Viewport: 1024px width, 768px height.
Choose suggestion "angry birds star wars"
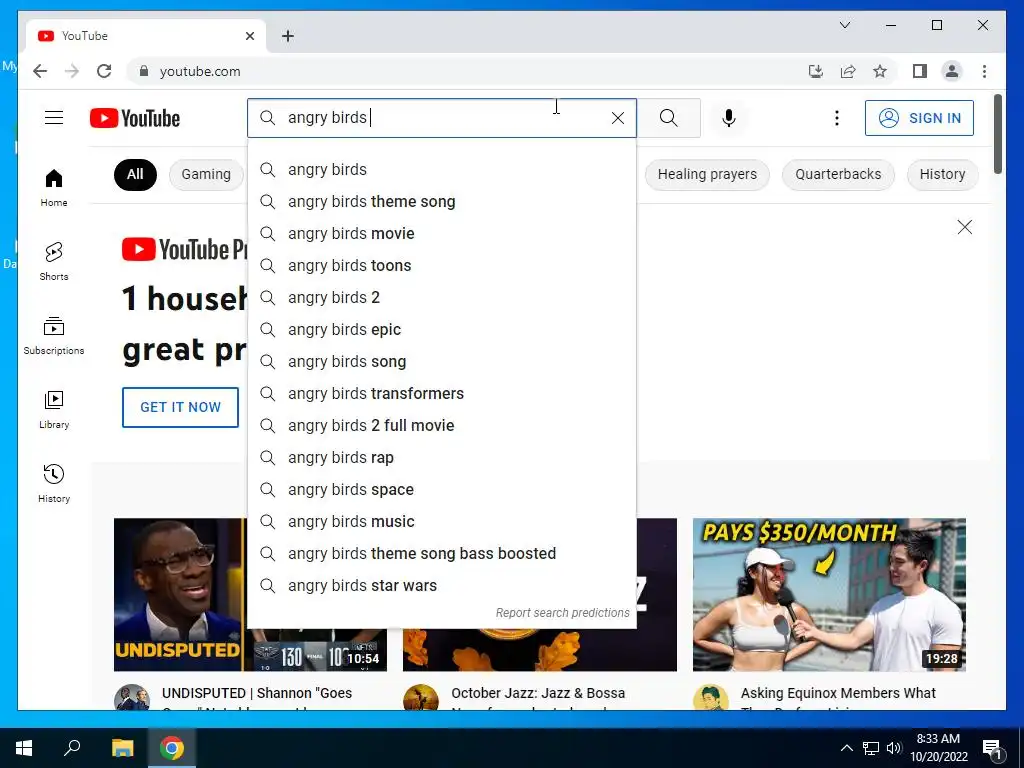click(x=442, y=586)
